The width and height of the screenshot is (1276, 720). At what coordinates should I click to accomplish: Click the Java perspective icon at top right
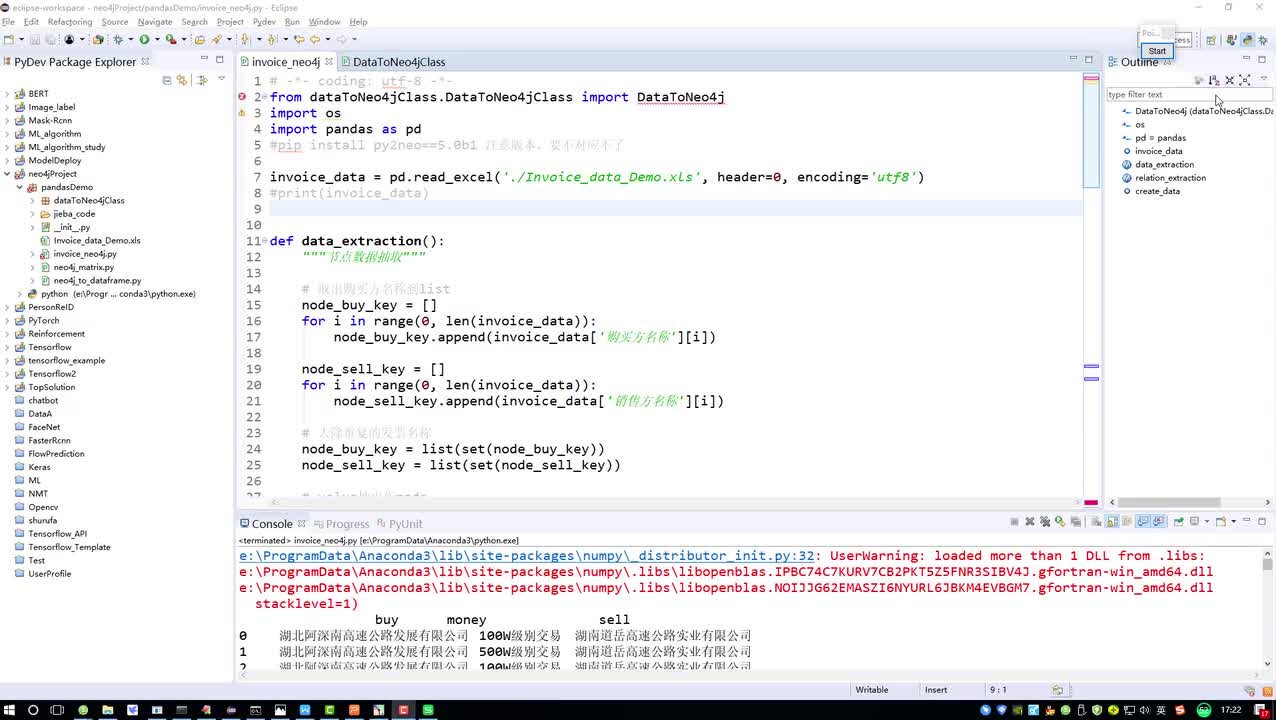[1231, 40]
